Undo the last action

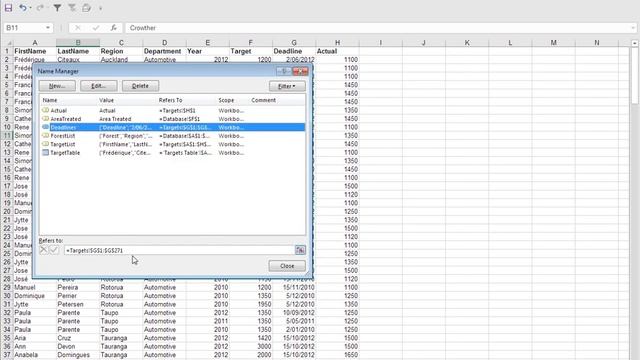pos(23,8)
